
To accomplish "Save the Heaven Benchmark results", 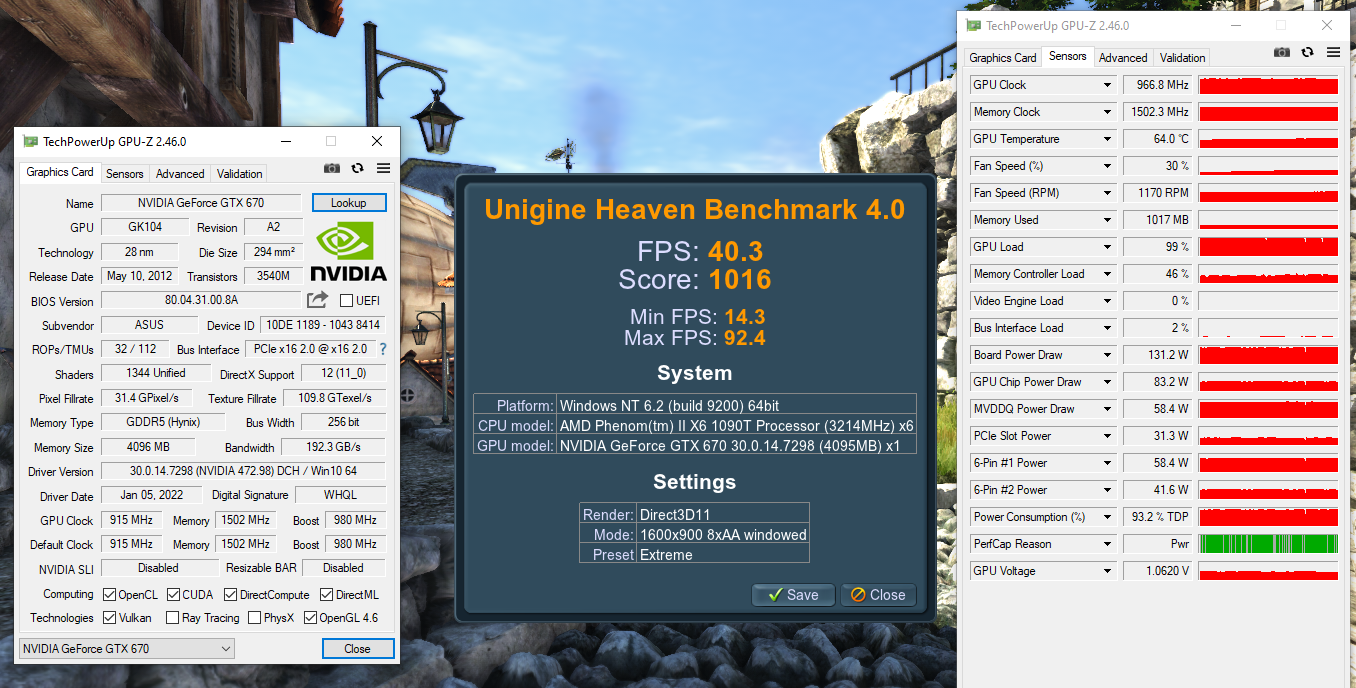I will 793,595.
